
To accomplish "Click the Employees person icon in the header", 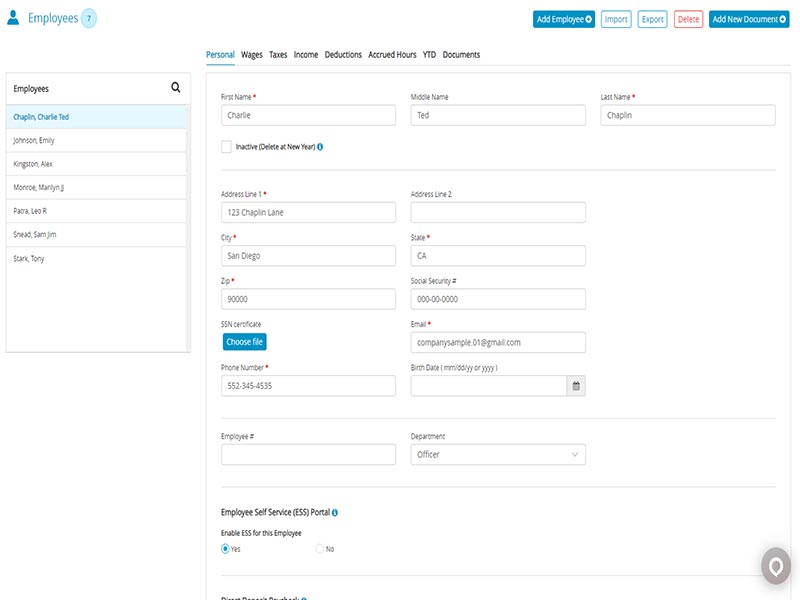I will click(x=14, y=17).
